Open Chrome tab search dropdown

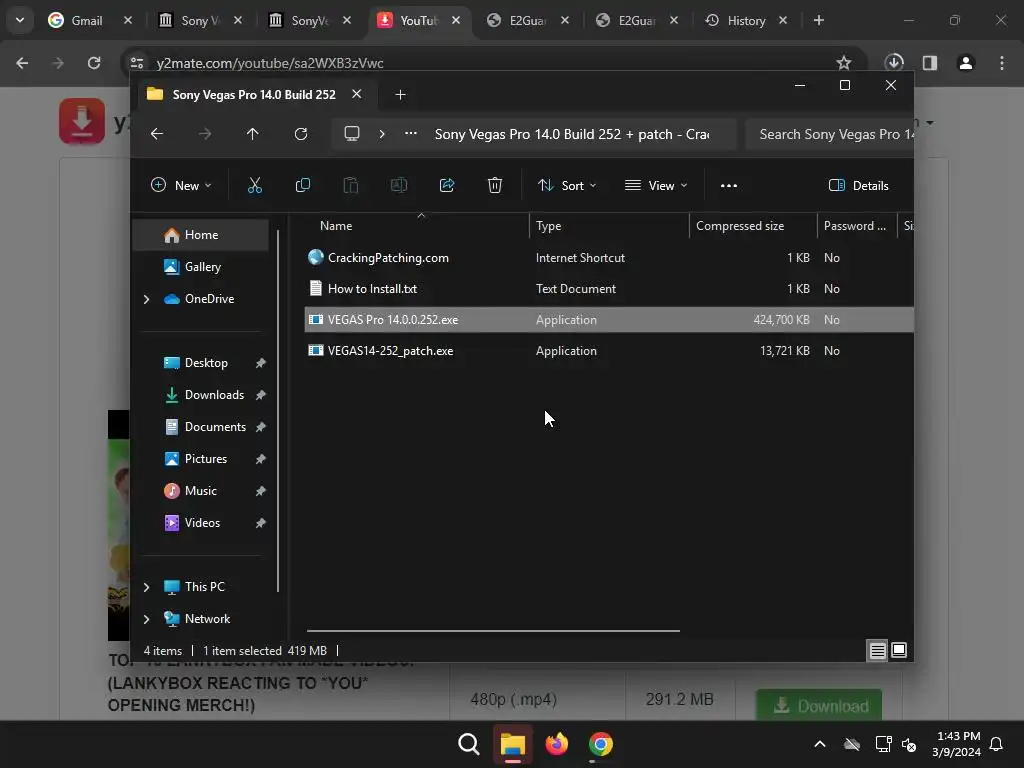point(20,20)
